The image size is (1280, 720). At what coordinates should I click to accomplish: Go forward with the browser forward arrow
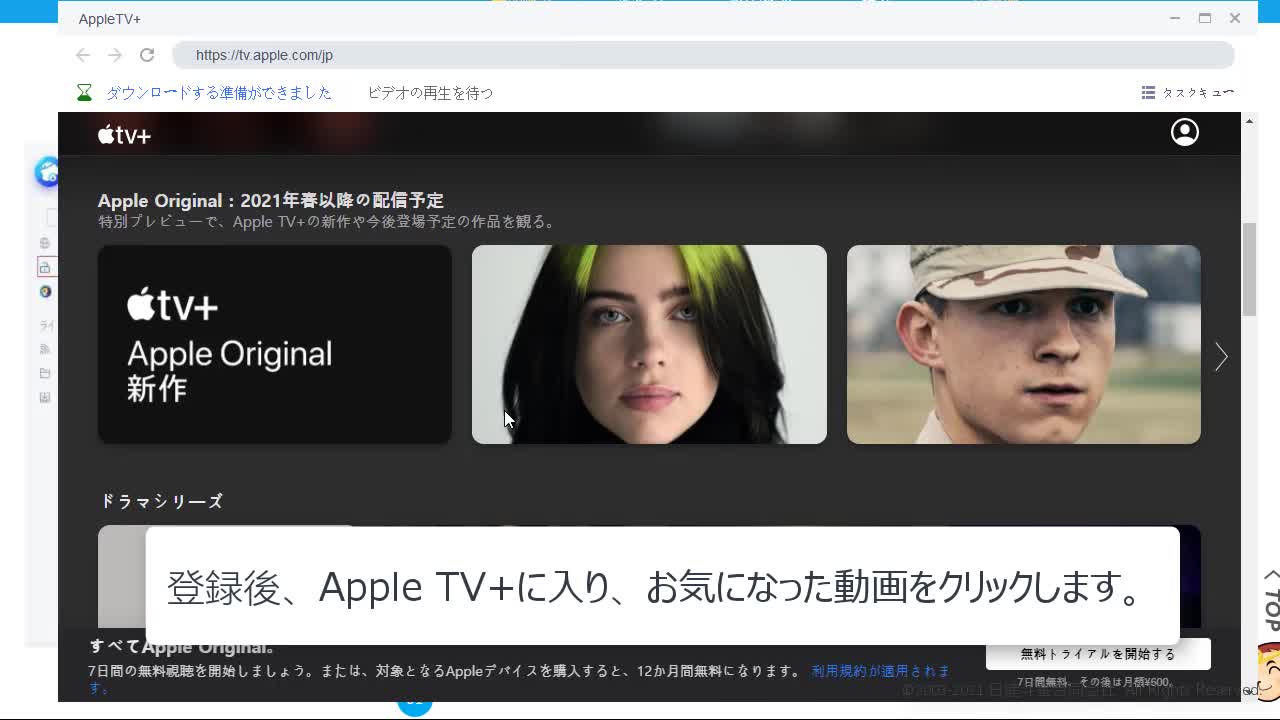[x=115, y=55]
